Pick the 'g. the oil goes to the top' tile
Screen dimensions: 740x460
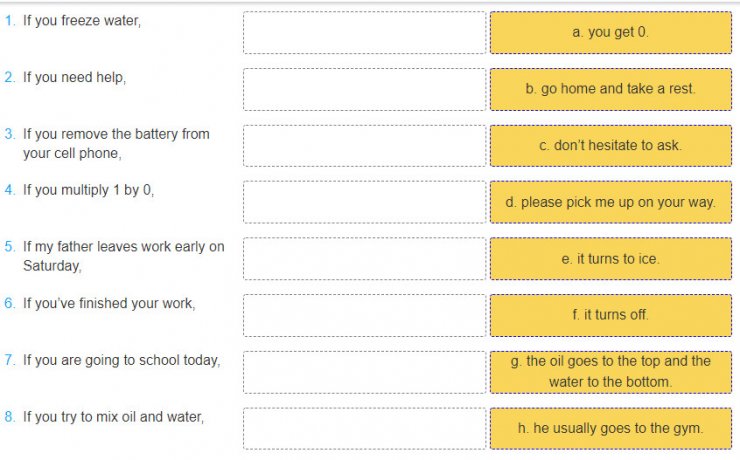coord(610,371)
